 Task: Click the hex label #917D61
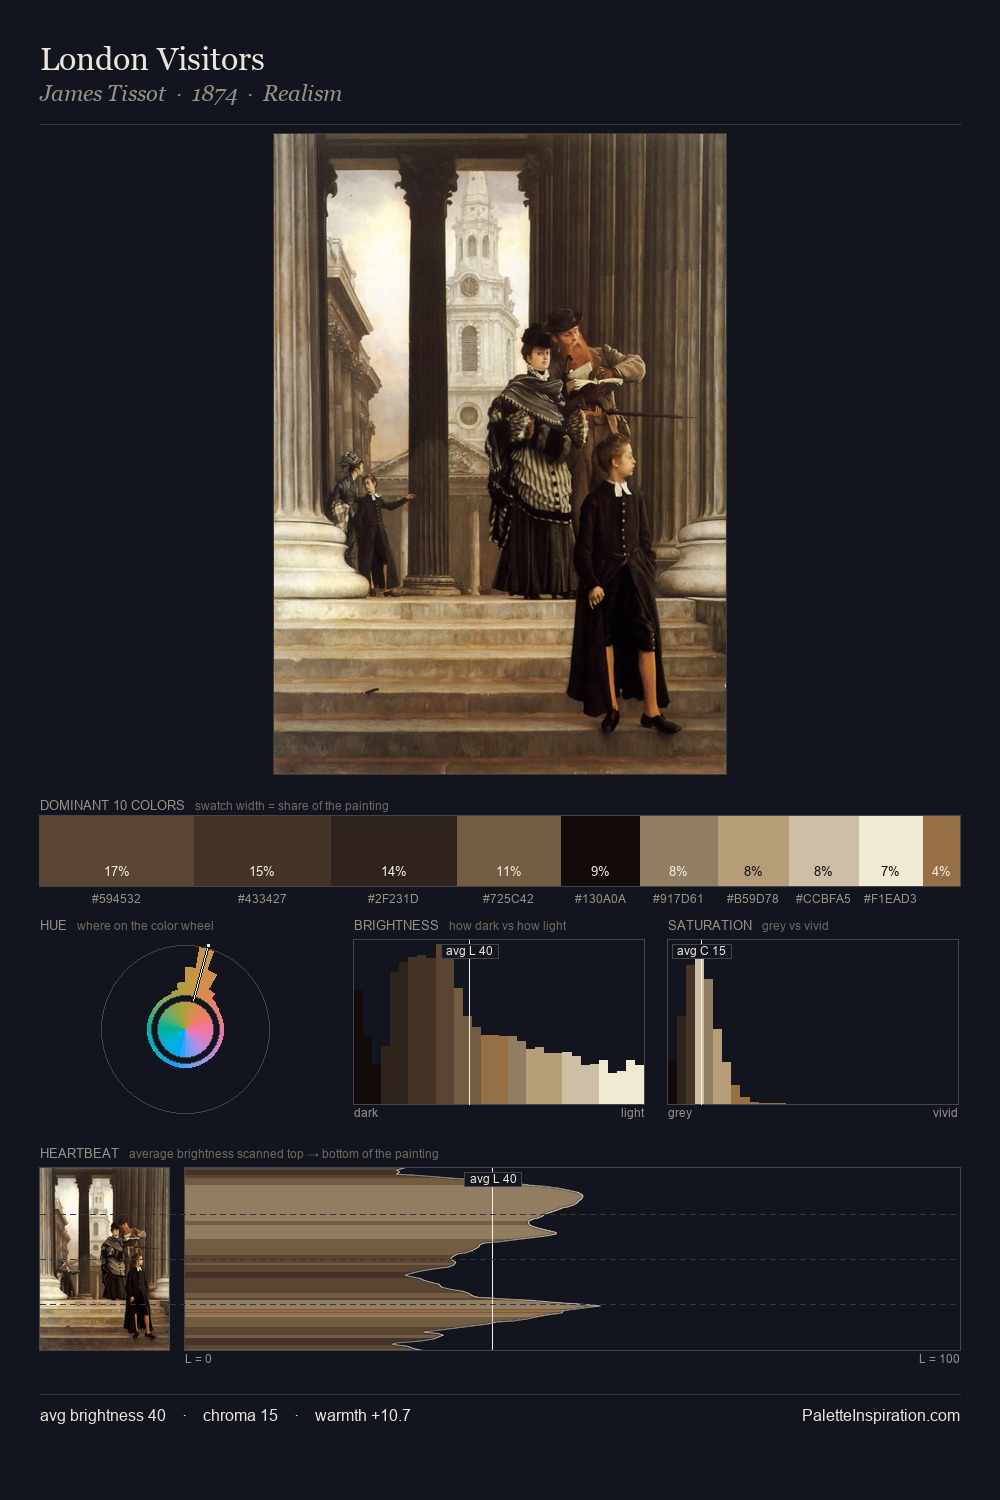coord(678,899)
